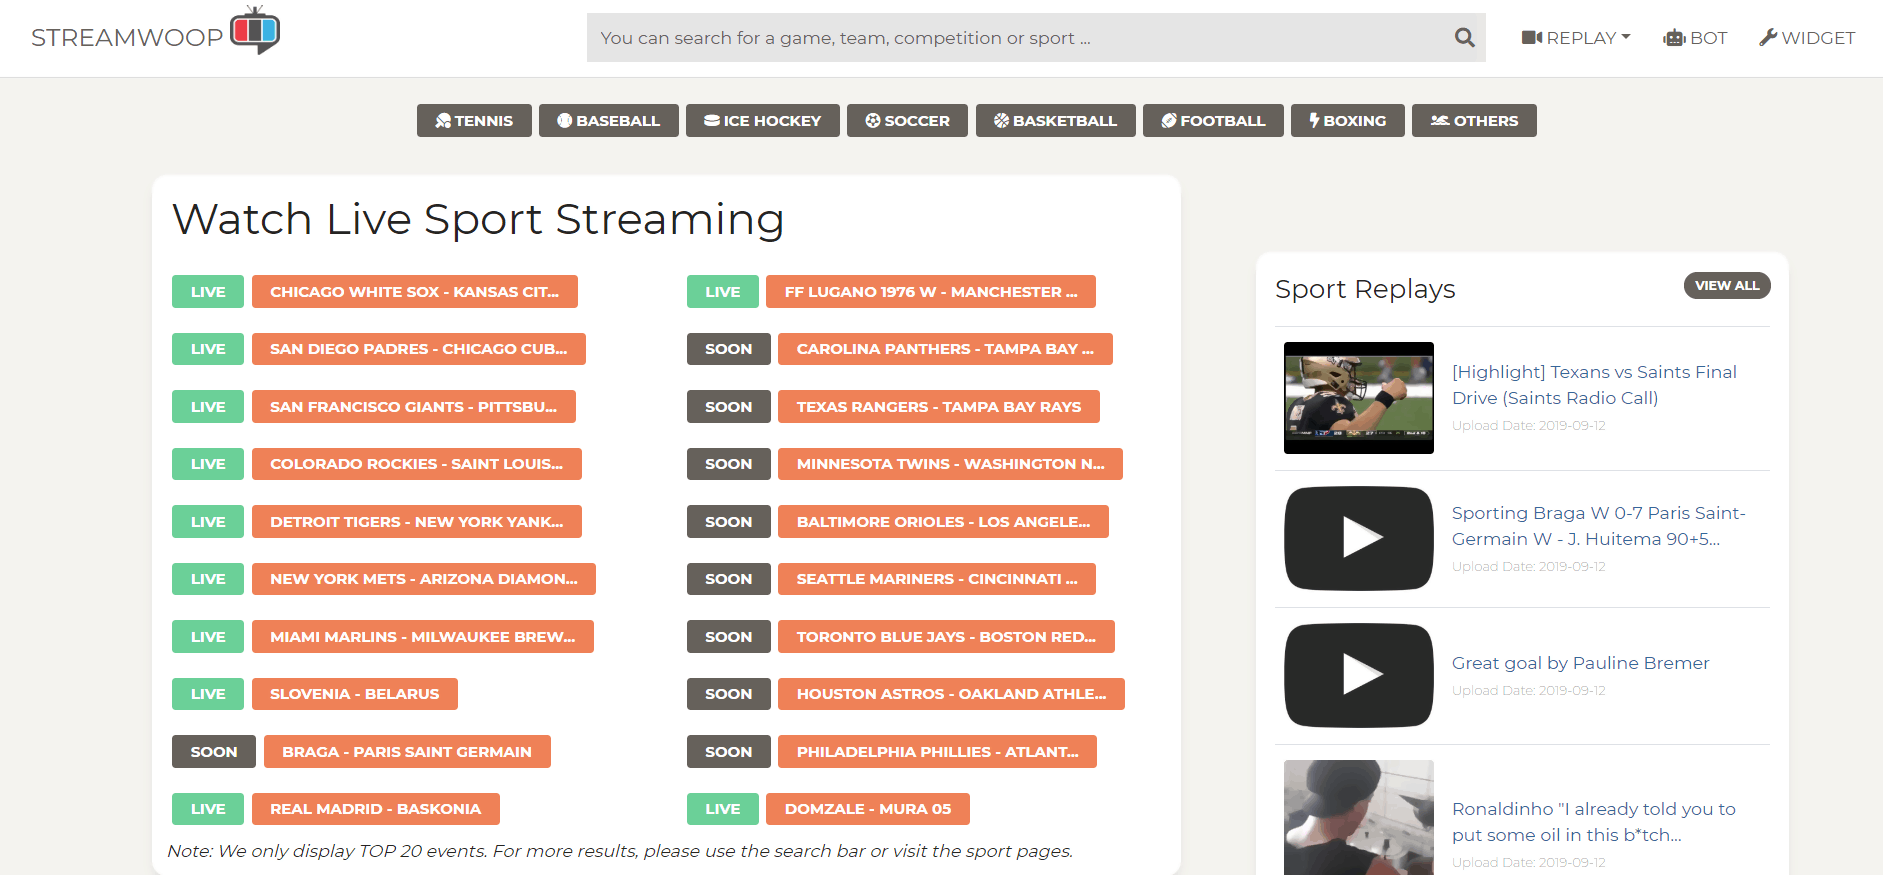Open the Football category
The width and height of the screenshot is (1883, 875).
[x=1213, y=121]
